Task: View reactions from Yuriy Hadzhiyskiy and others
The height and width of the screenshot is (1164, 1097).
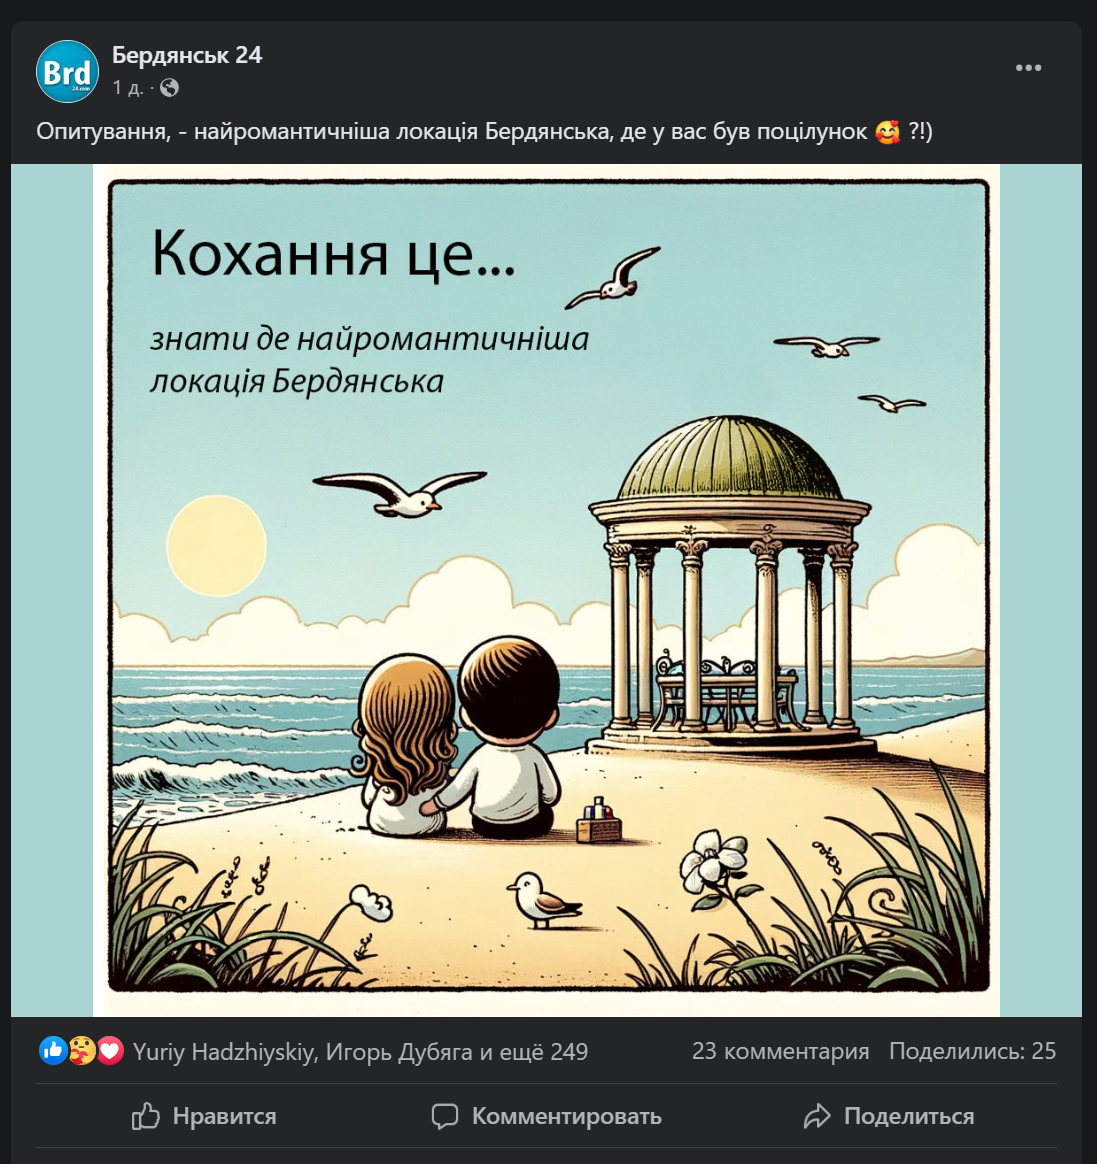Action: pos(361,1052)
